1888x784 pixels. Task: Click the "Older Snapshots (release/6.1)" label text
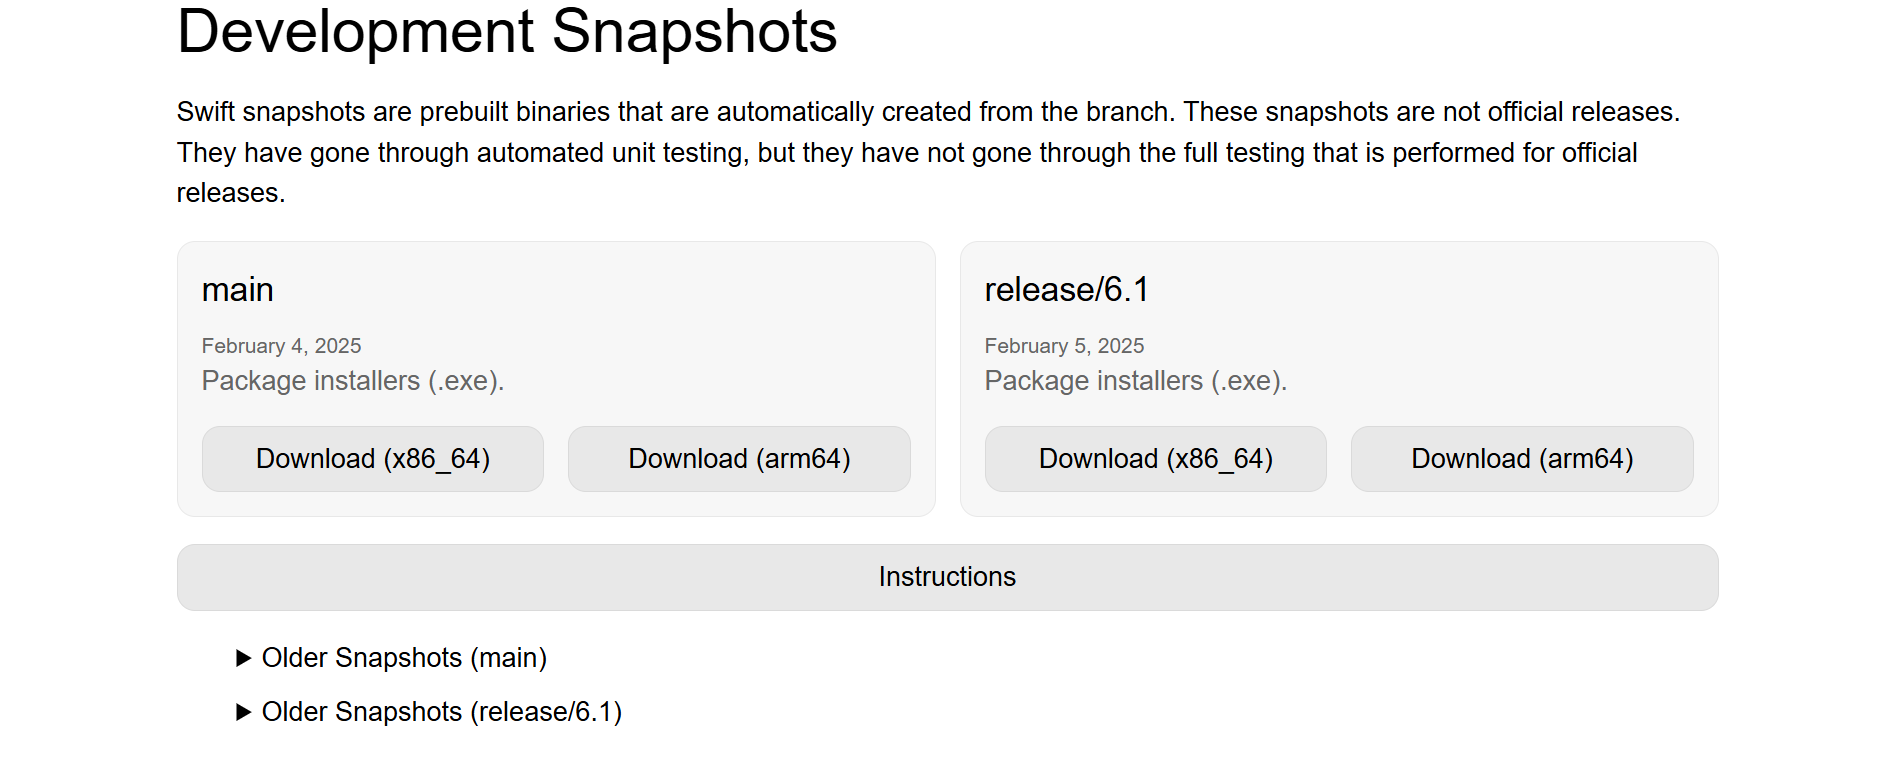point(442,712)
